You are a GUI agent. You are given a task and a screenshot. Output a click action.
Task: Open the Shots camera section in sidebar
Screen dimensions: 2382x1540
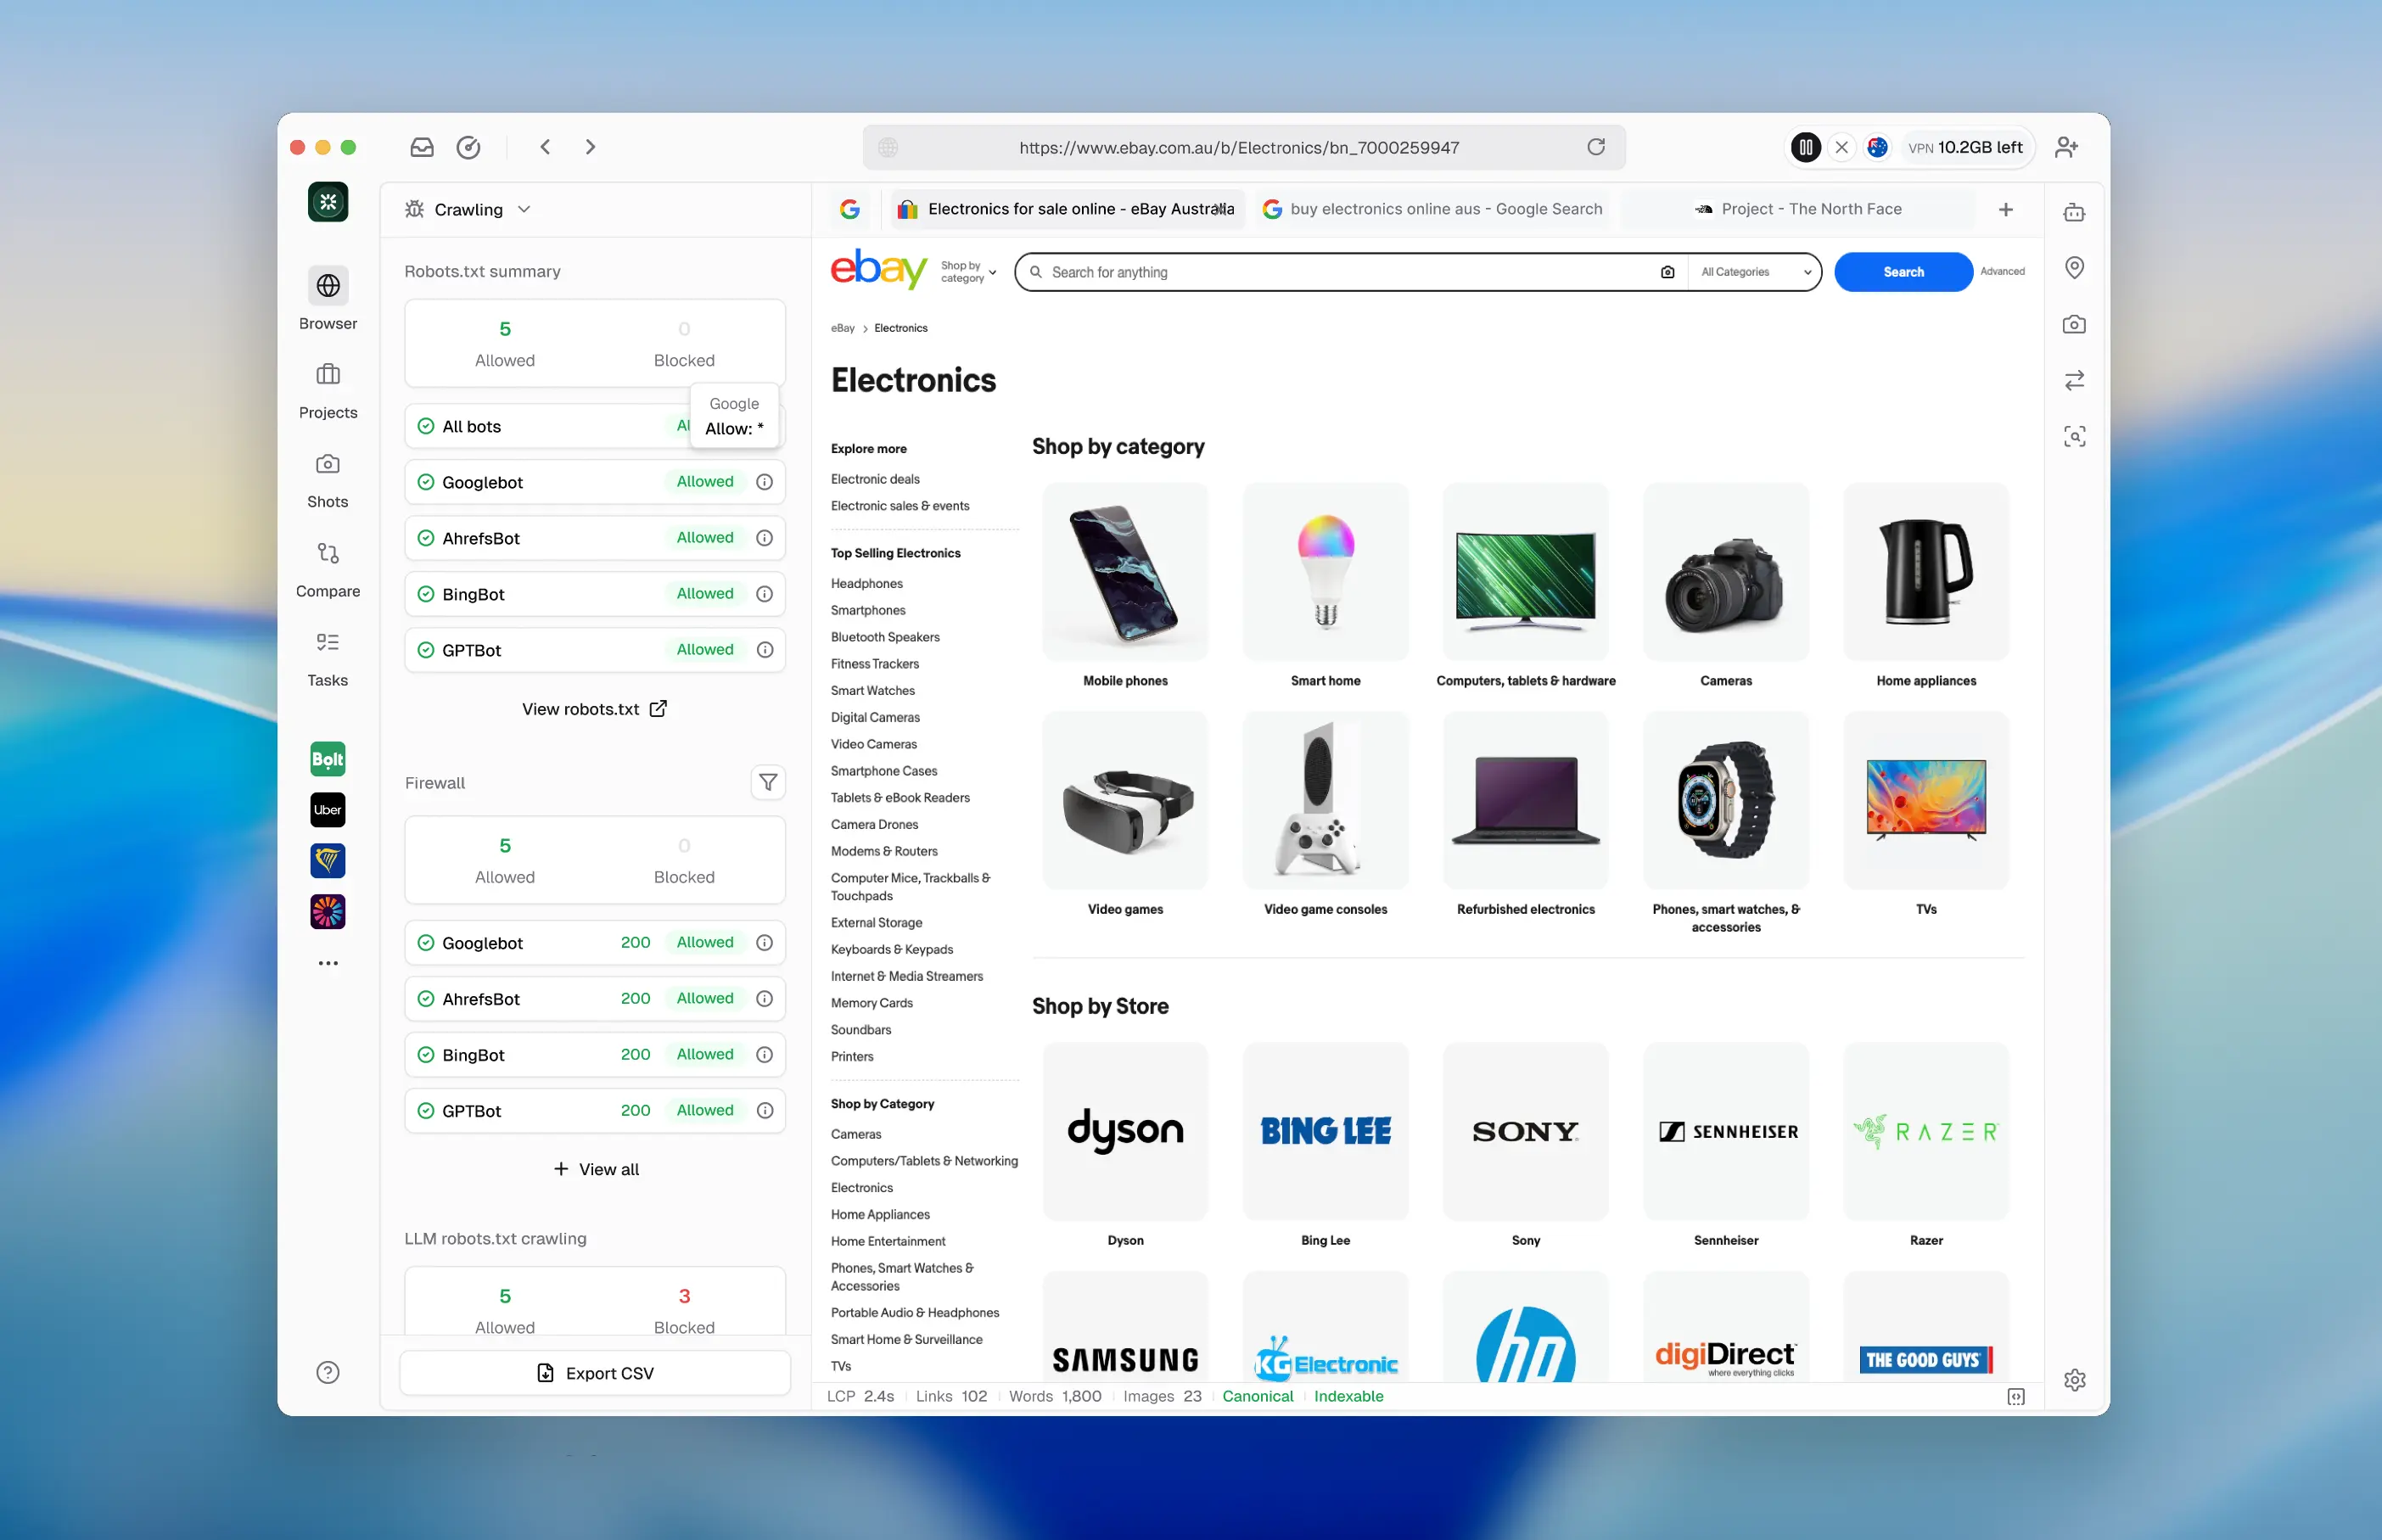327,479
